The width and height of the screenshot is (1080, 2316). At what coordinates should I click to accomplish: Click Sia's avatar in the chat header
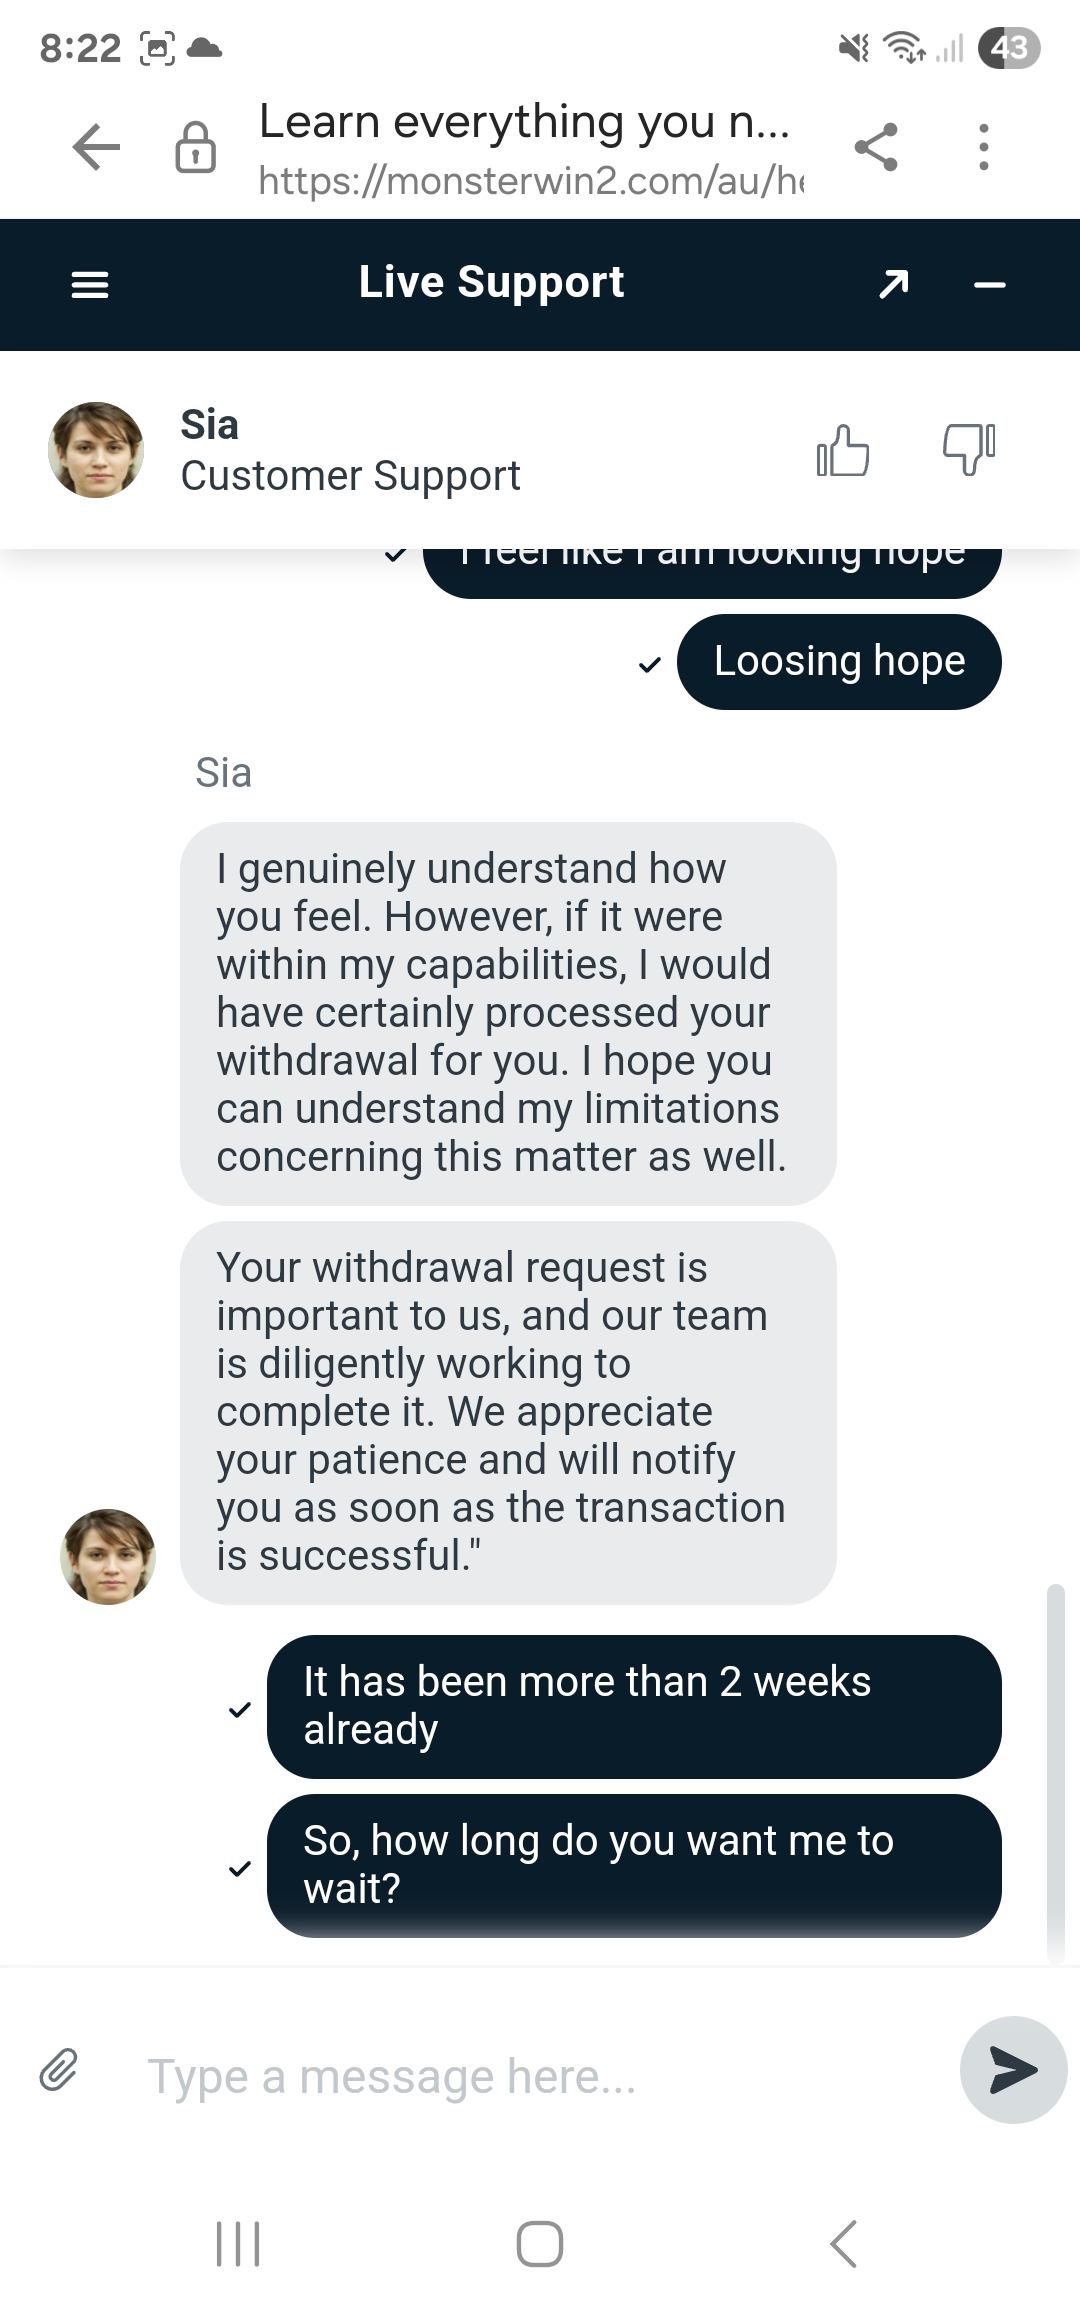(96, 450)
